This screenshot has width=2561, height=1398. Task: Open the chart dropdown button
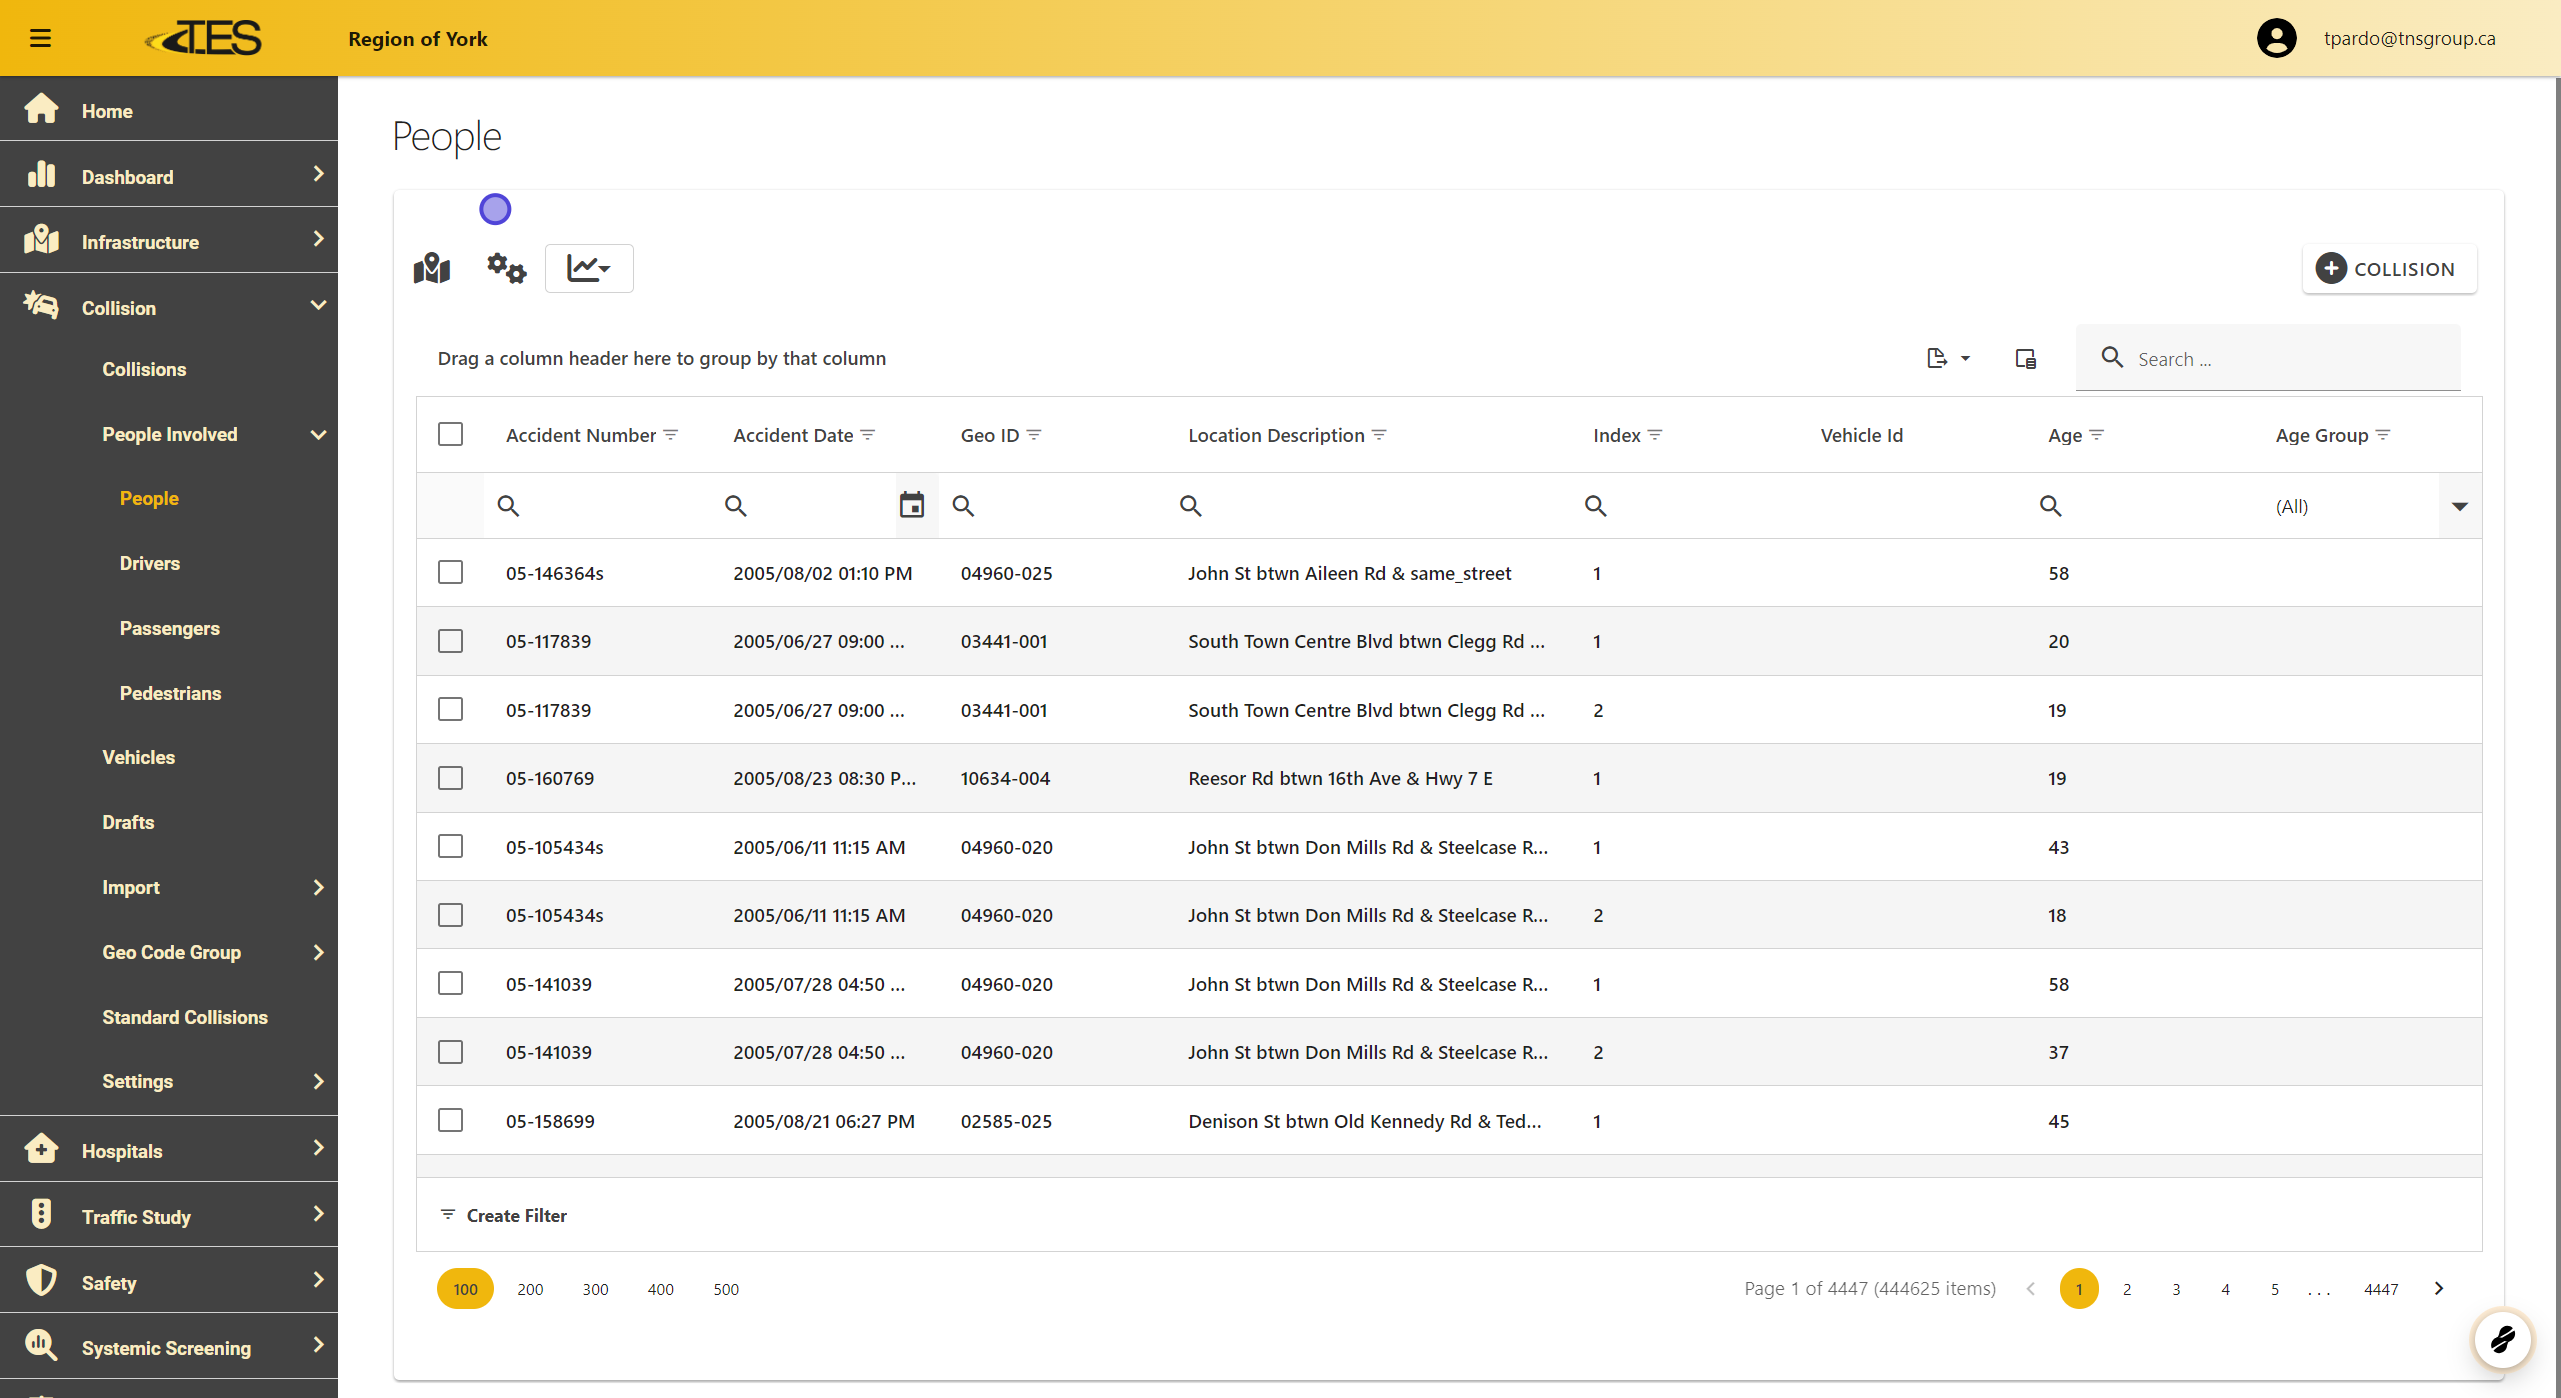tap(589, 268)
